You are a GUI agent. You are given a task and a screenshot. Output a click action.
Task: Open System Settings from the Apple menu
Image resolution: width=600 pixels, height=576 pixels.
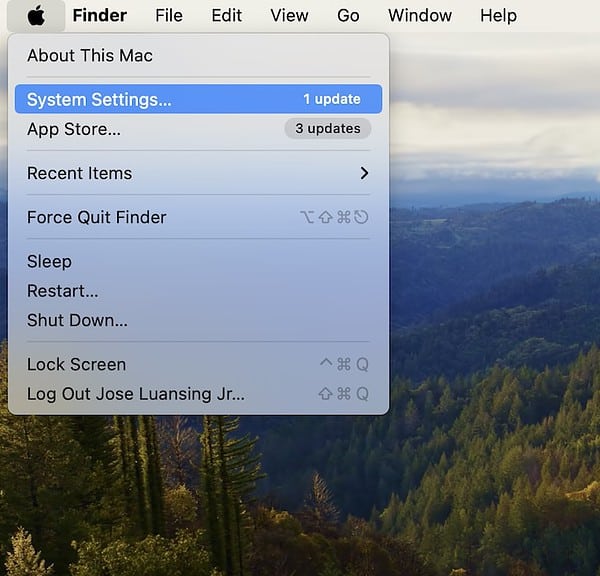click(99, 99)
